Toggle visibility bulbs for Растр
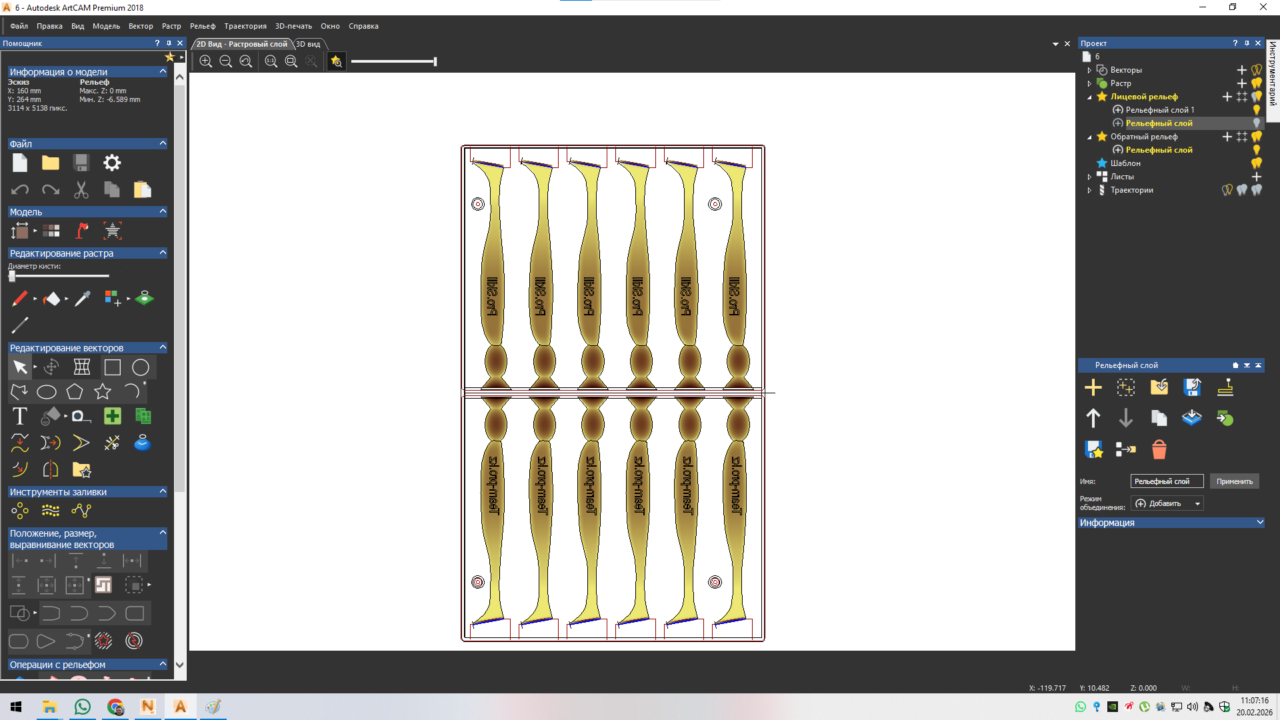The image size is (1280, 720). (x=1256, y=83)
